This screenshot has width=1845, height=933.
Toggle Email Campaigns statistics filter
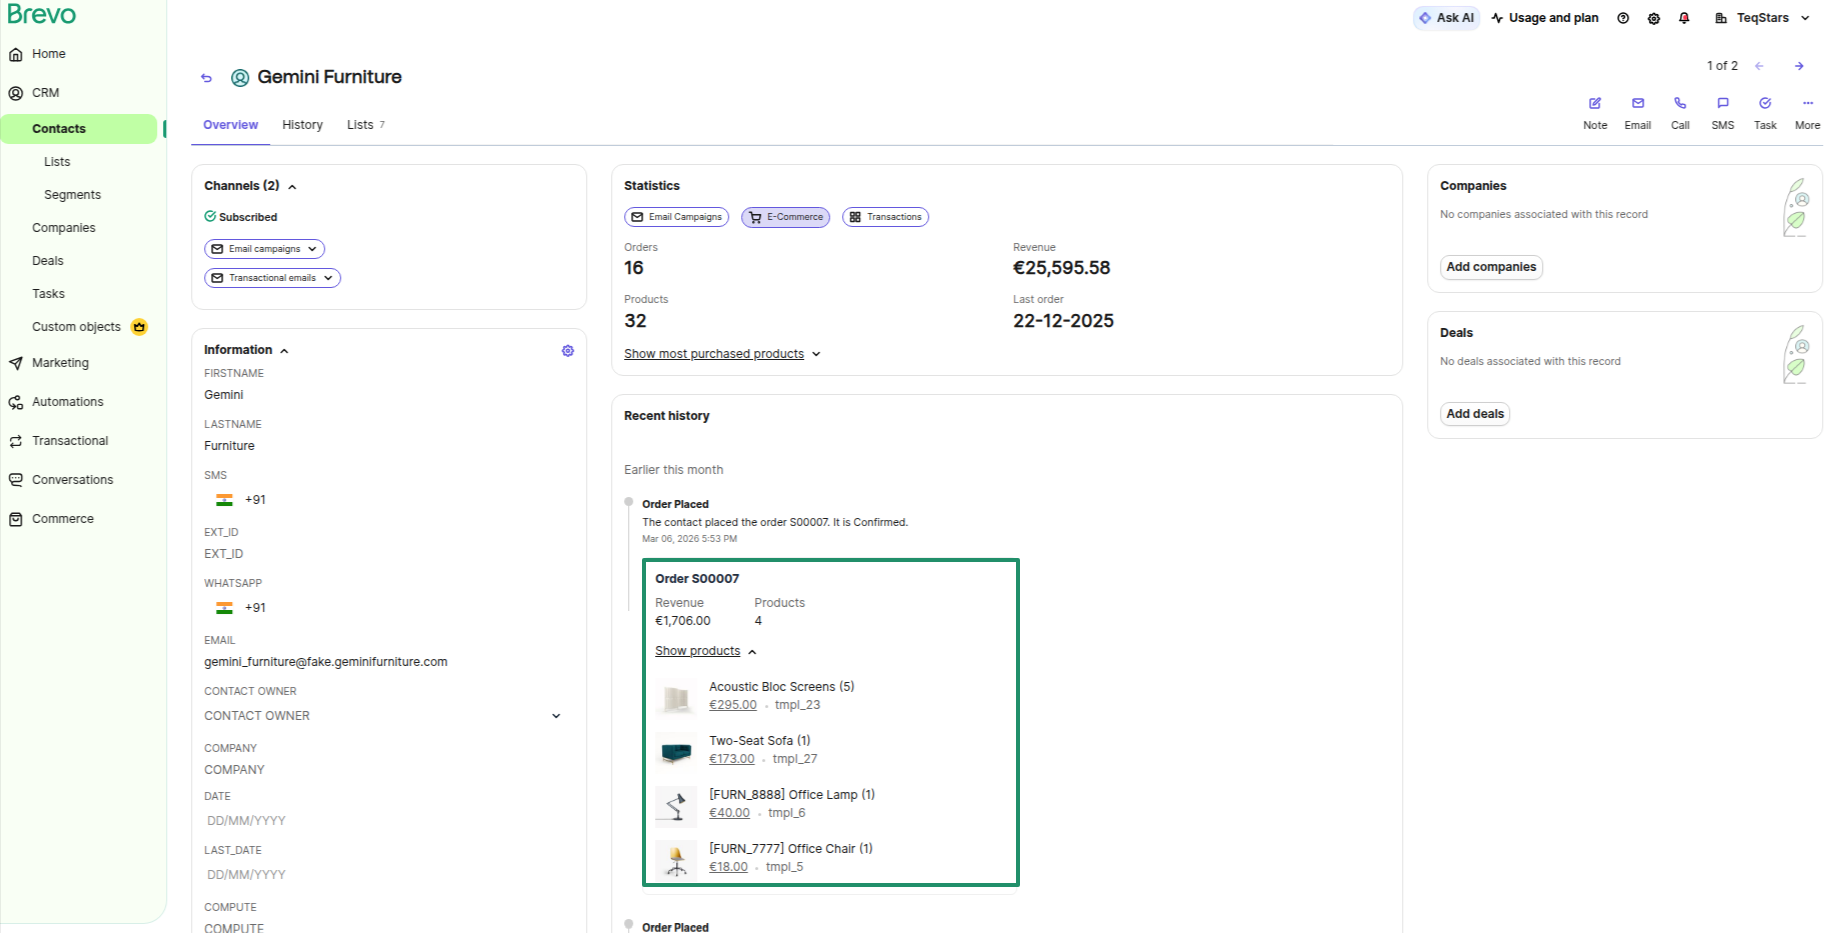click(676, 217)
